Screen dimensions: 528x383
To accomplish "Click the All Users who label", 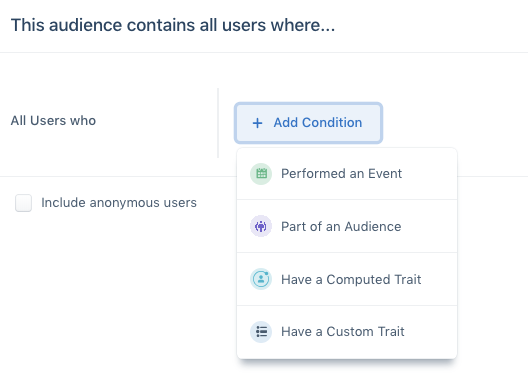I will point(53,121).
